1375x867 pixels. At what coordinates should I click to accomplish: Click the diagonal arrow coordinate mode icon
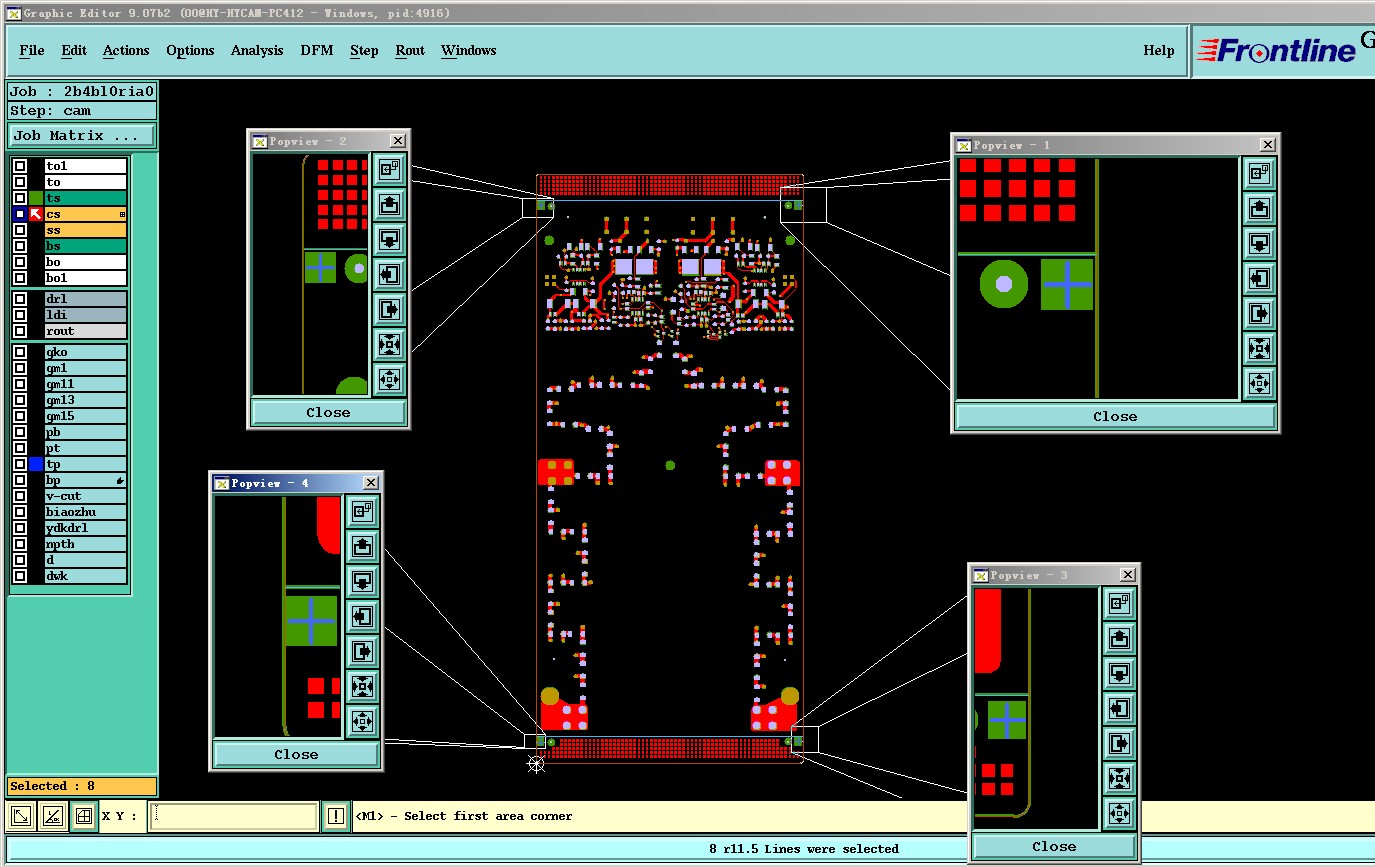[20, 816]
